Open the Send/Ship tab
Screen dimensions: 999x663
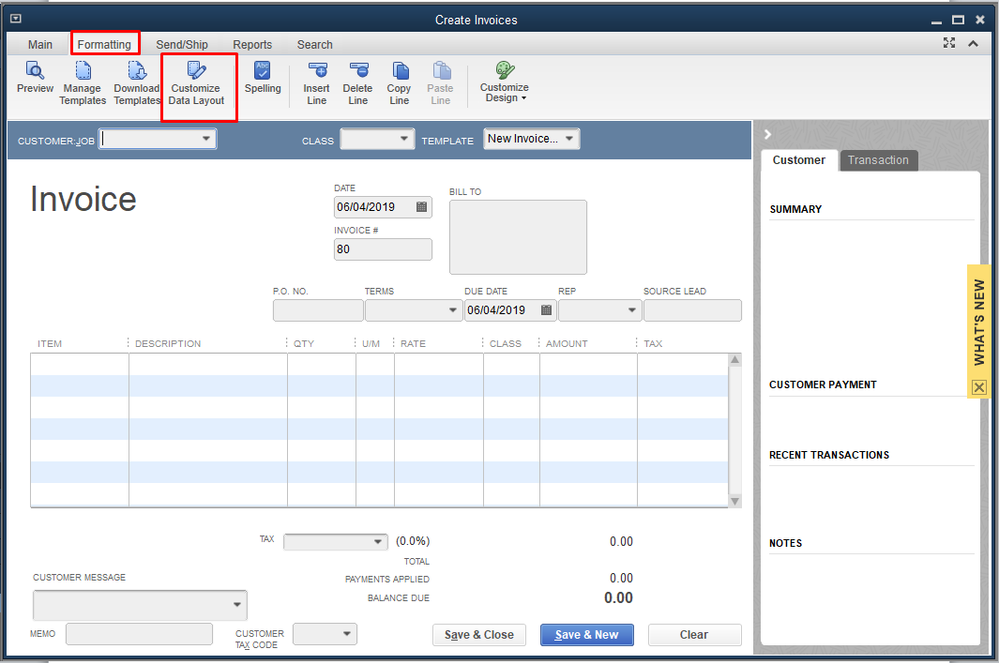point(182,45)
